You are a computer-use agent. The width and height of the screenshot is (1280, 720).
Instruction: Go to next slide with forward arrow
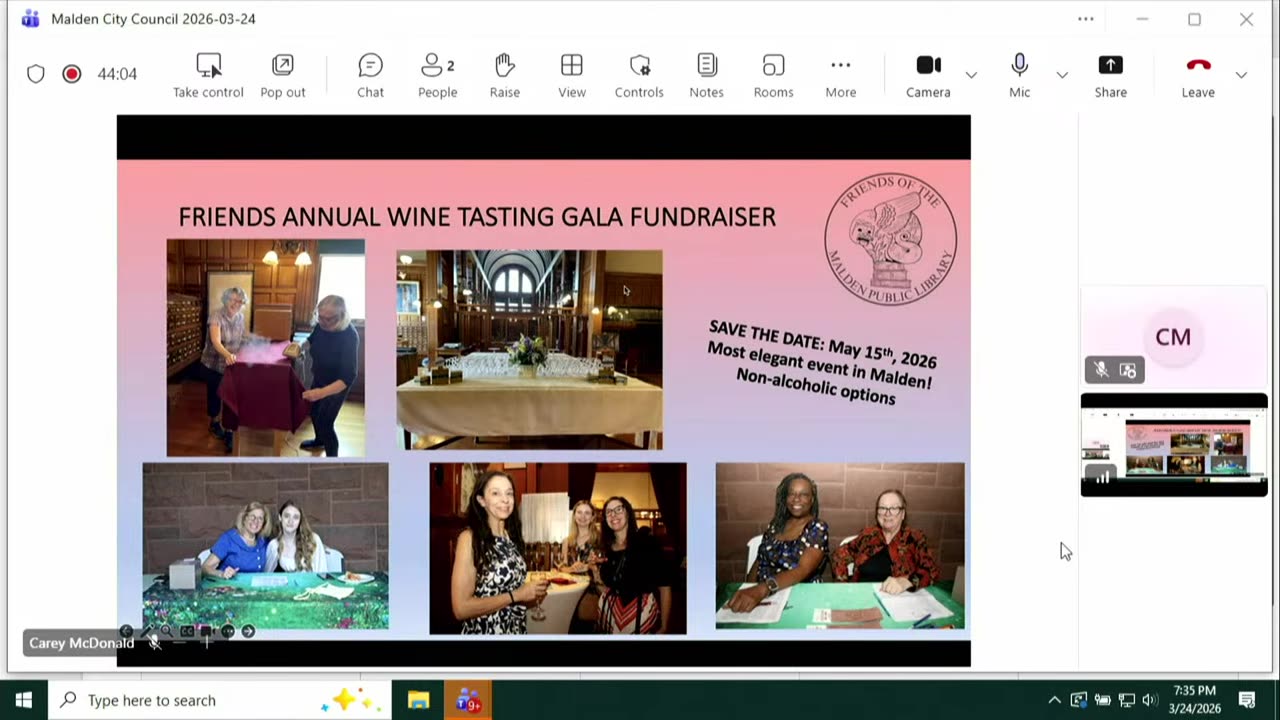pyautogui.click(x=248, y=631)
